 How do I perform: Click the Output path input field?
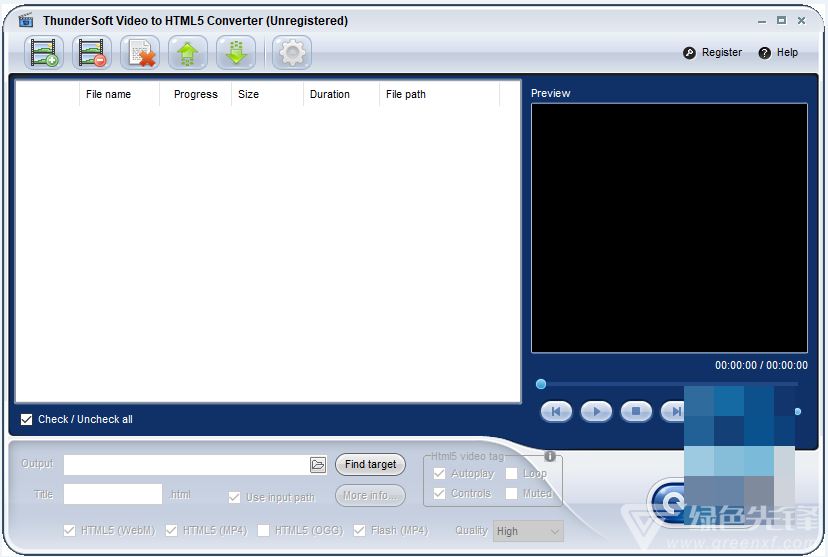click(x=186, y=465)
